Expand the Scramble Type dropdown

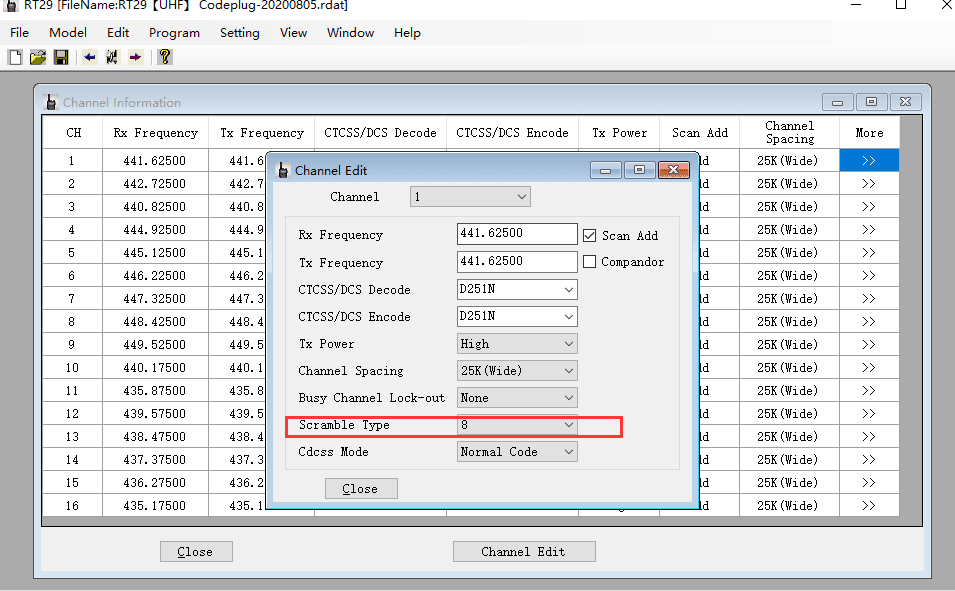(568, 425)
